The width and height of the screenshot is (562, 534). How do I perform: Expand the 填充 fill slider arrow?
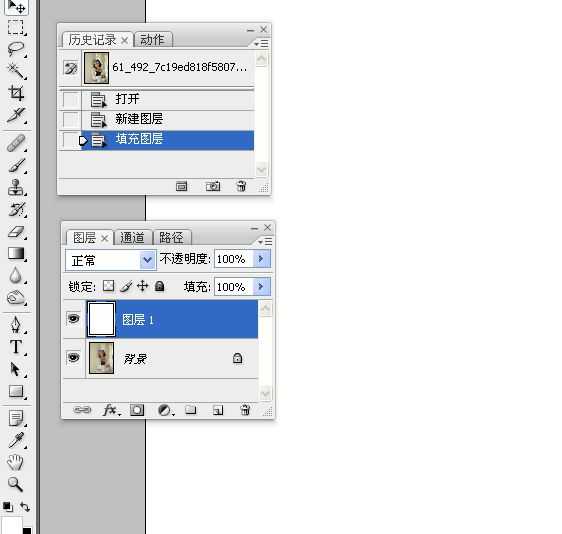click(x=262, y=286)
